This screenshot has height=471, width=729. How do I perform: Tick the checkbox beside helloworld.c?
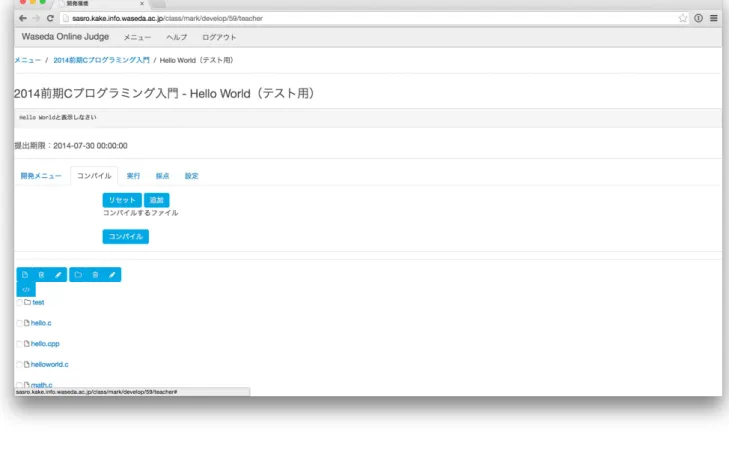[20, 365]
